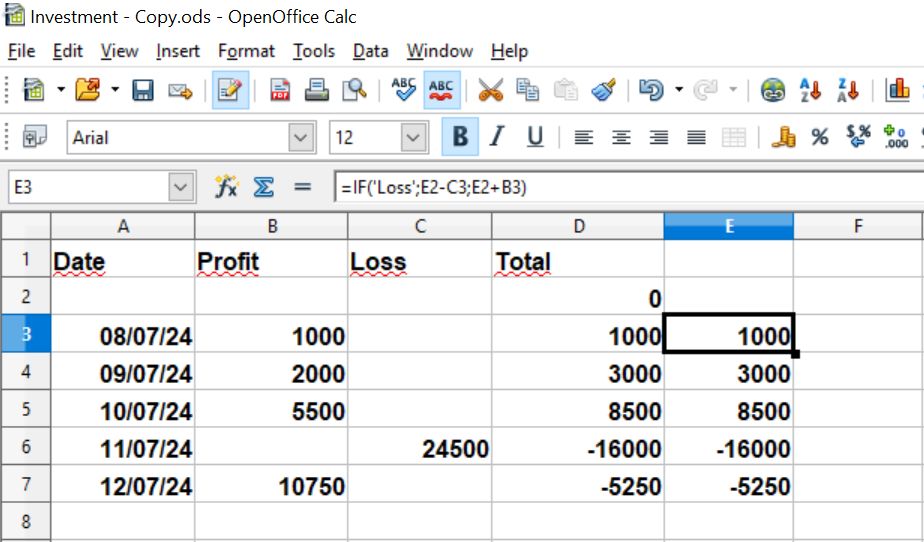
Task: Open the Format menu
Action: pyautogui.click(x=246, y=51)
